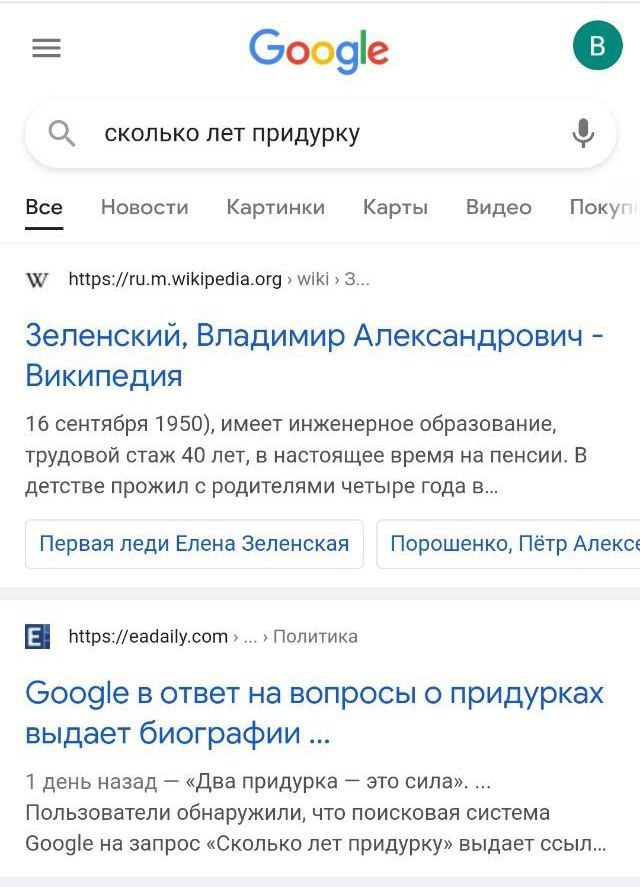
Task: Switch to the Новости tab
Action: pyautogui.click(x=144, y=207)
